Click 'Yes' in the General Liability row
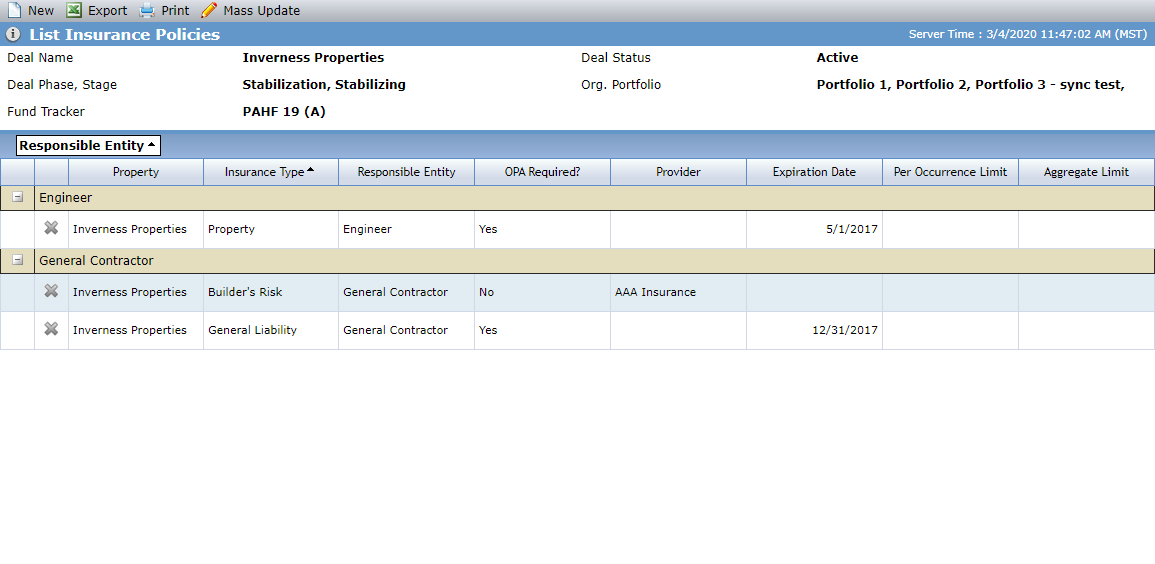Image resolution: width=1155 pixels, height=564 pixels. point(542,331)
